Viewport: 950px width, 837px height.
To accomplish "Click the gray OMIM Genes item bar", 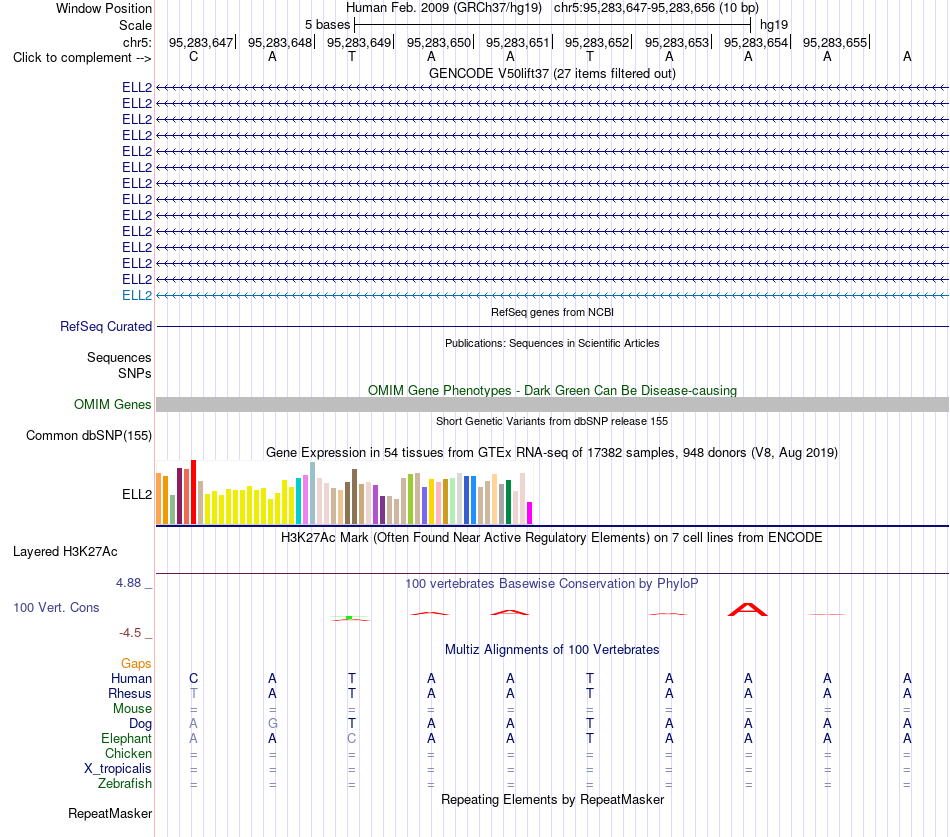I will point(552,404).
